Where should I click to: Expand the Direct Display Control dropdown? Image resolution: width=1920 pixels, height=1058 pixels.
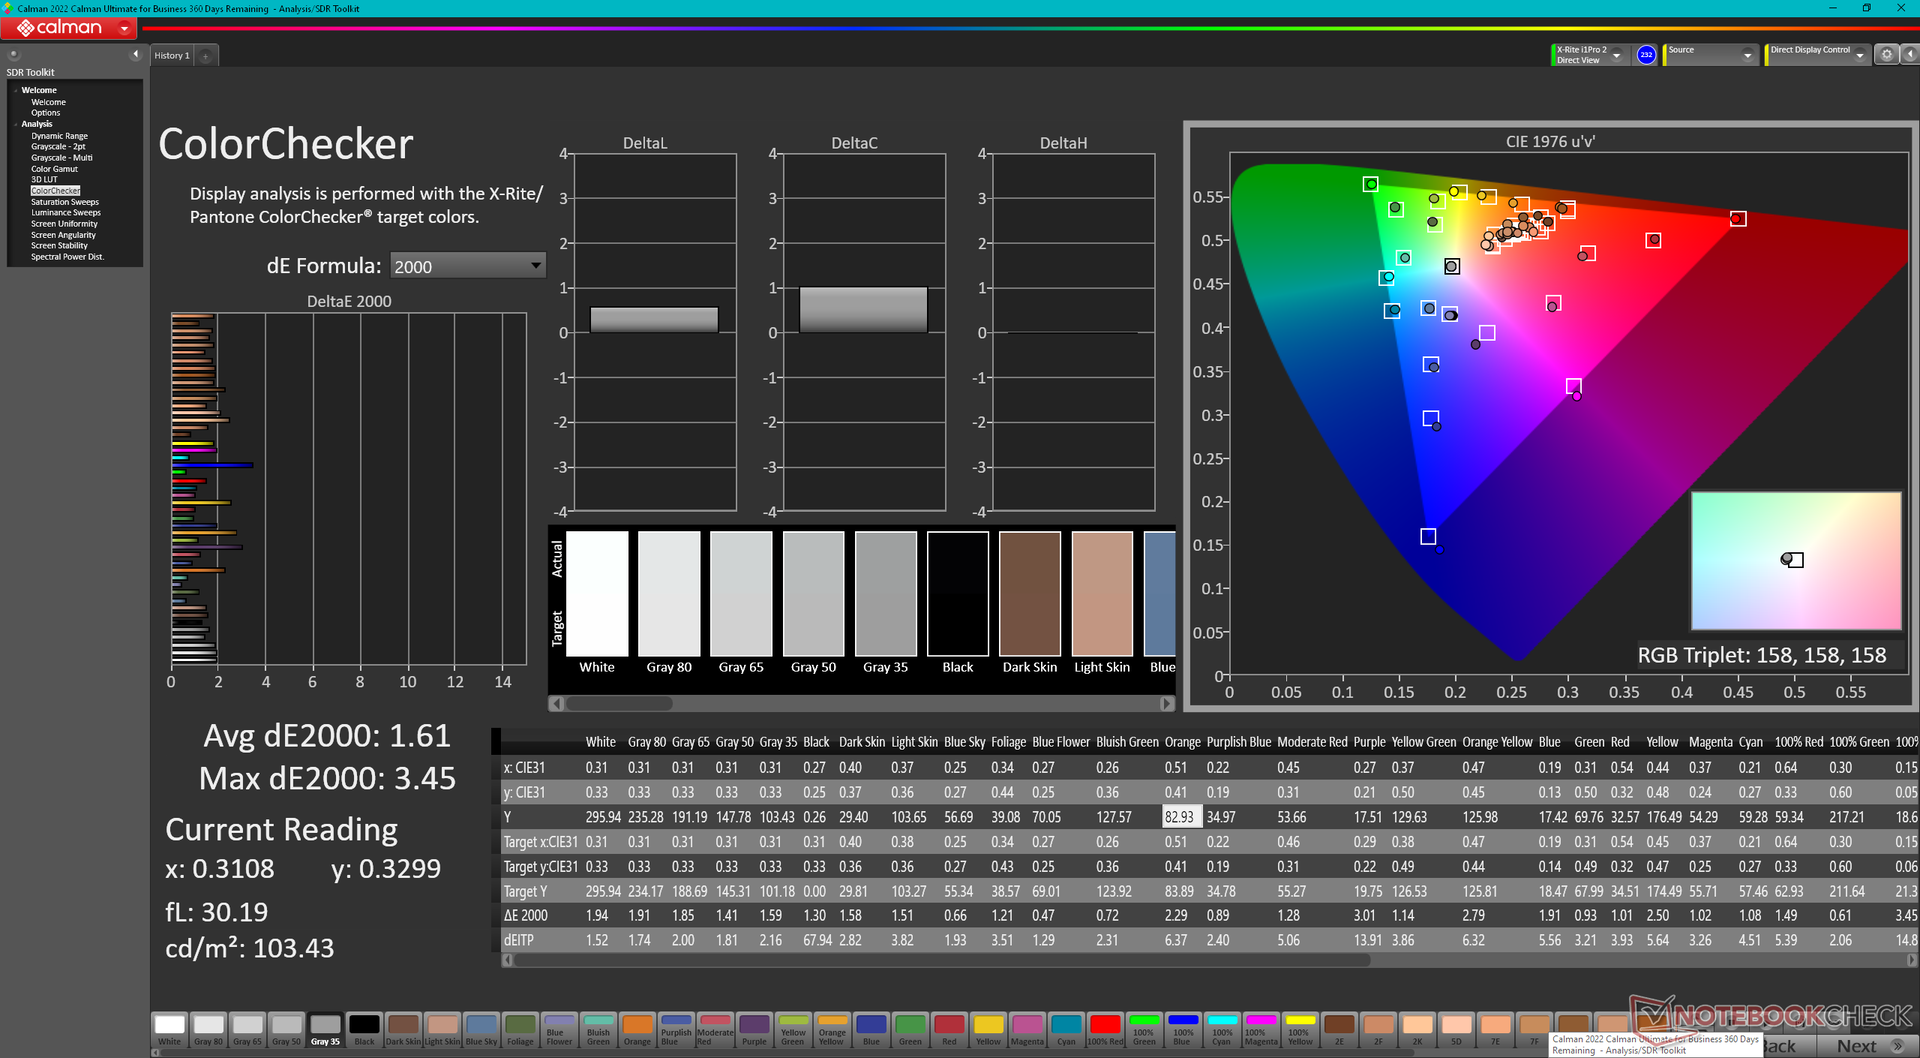click(x=1859, y=56)
